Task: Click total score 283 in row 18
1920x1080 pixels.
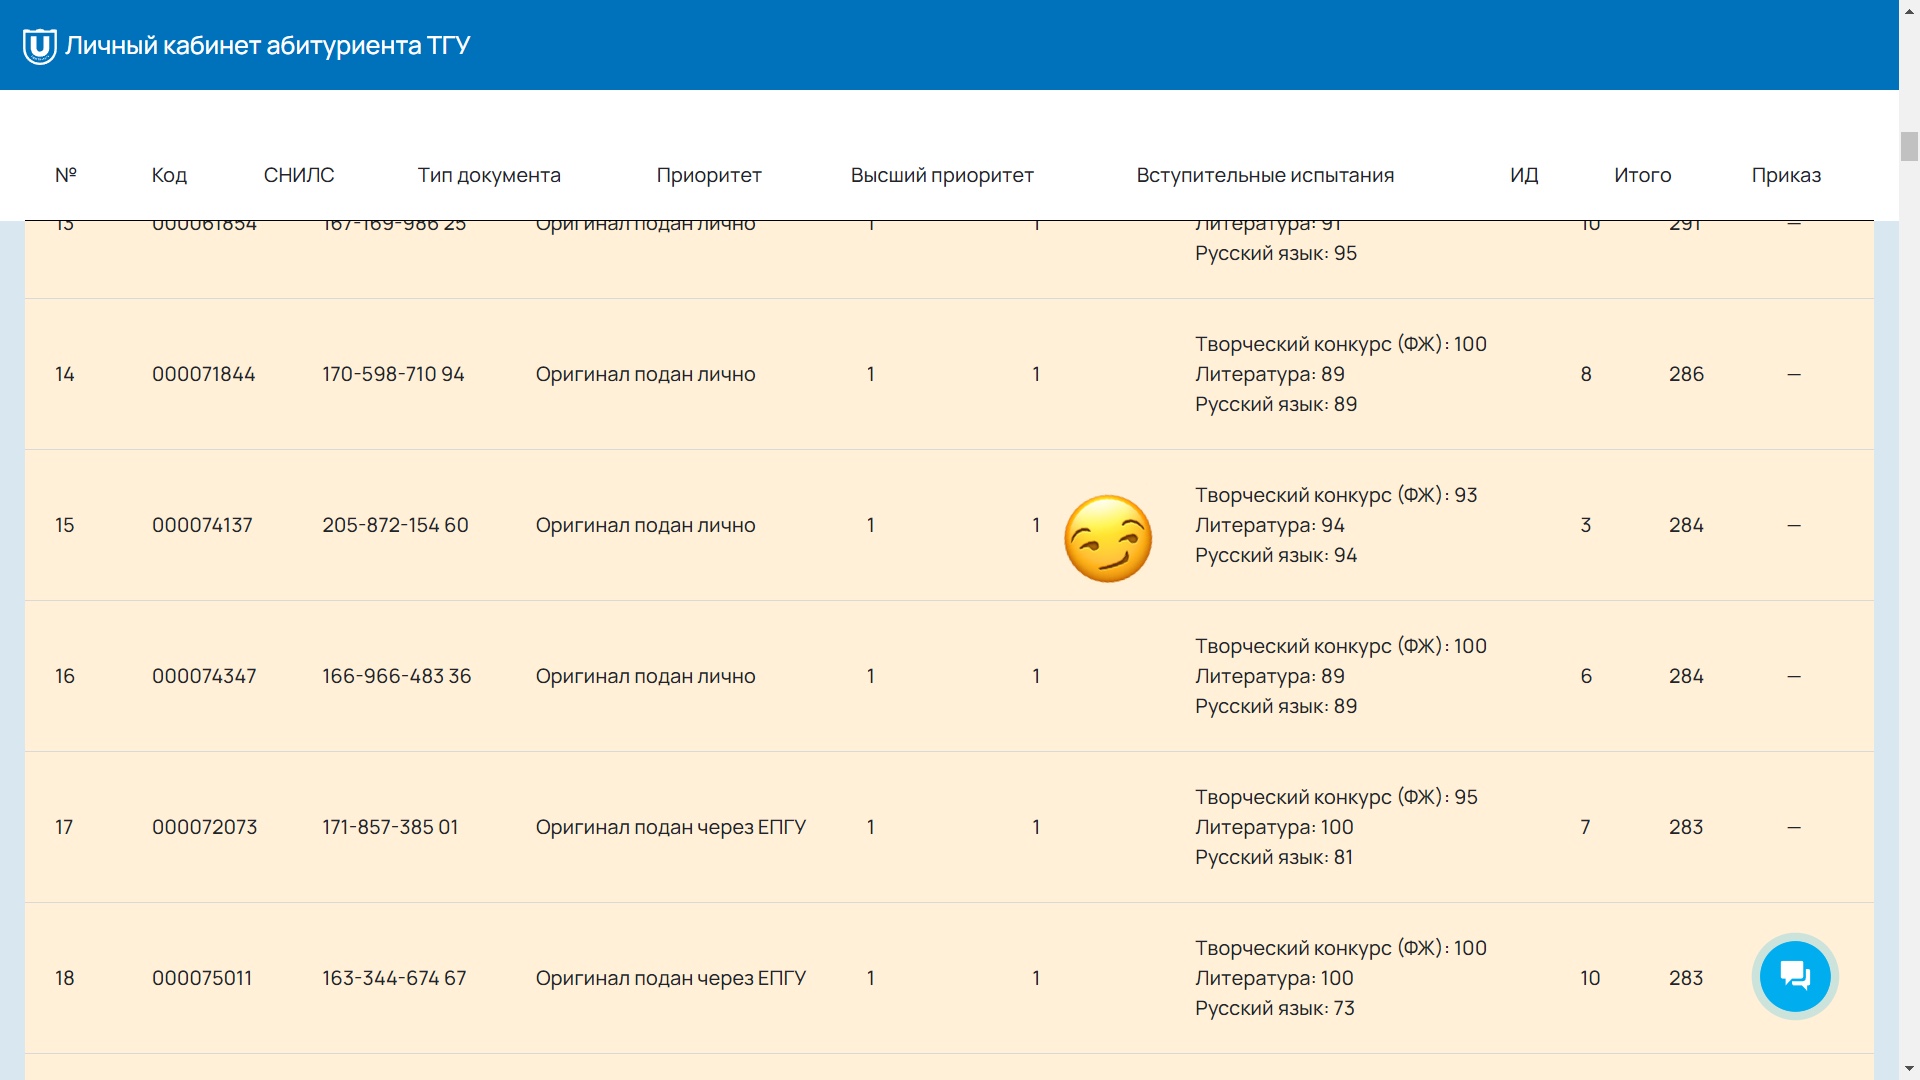Action: [x=1686, y=978]
